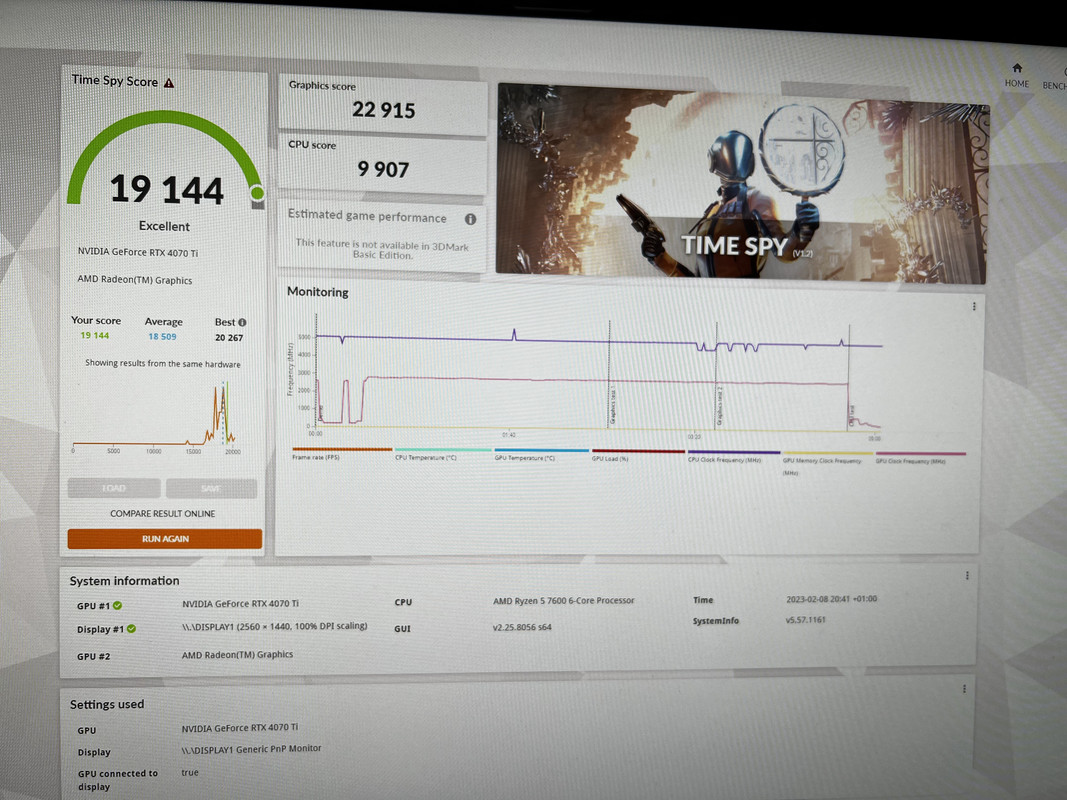Click the Average score value 18 509
This screenshot has width=1067, height=800.
click(x=162, y=336)
